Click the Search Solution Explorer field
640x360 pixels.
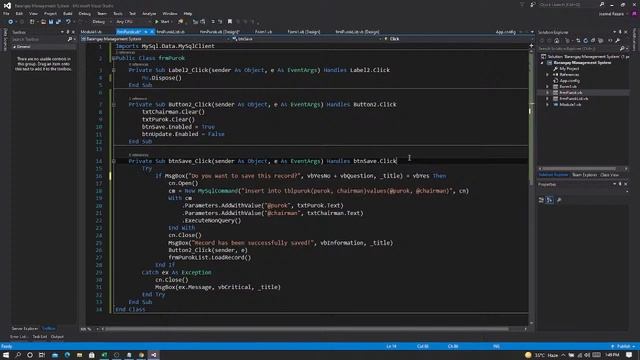pos(579,49)
